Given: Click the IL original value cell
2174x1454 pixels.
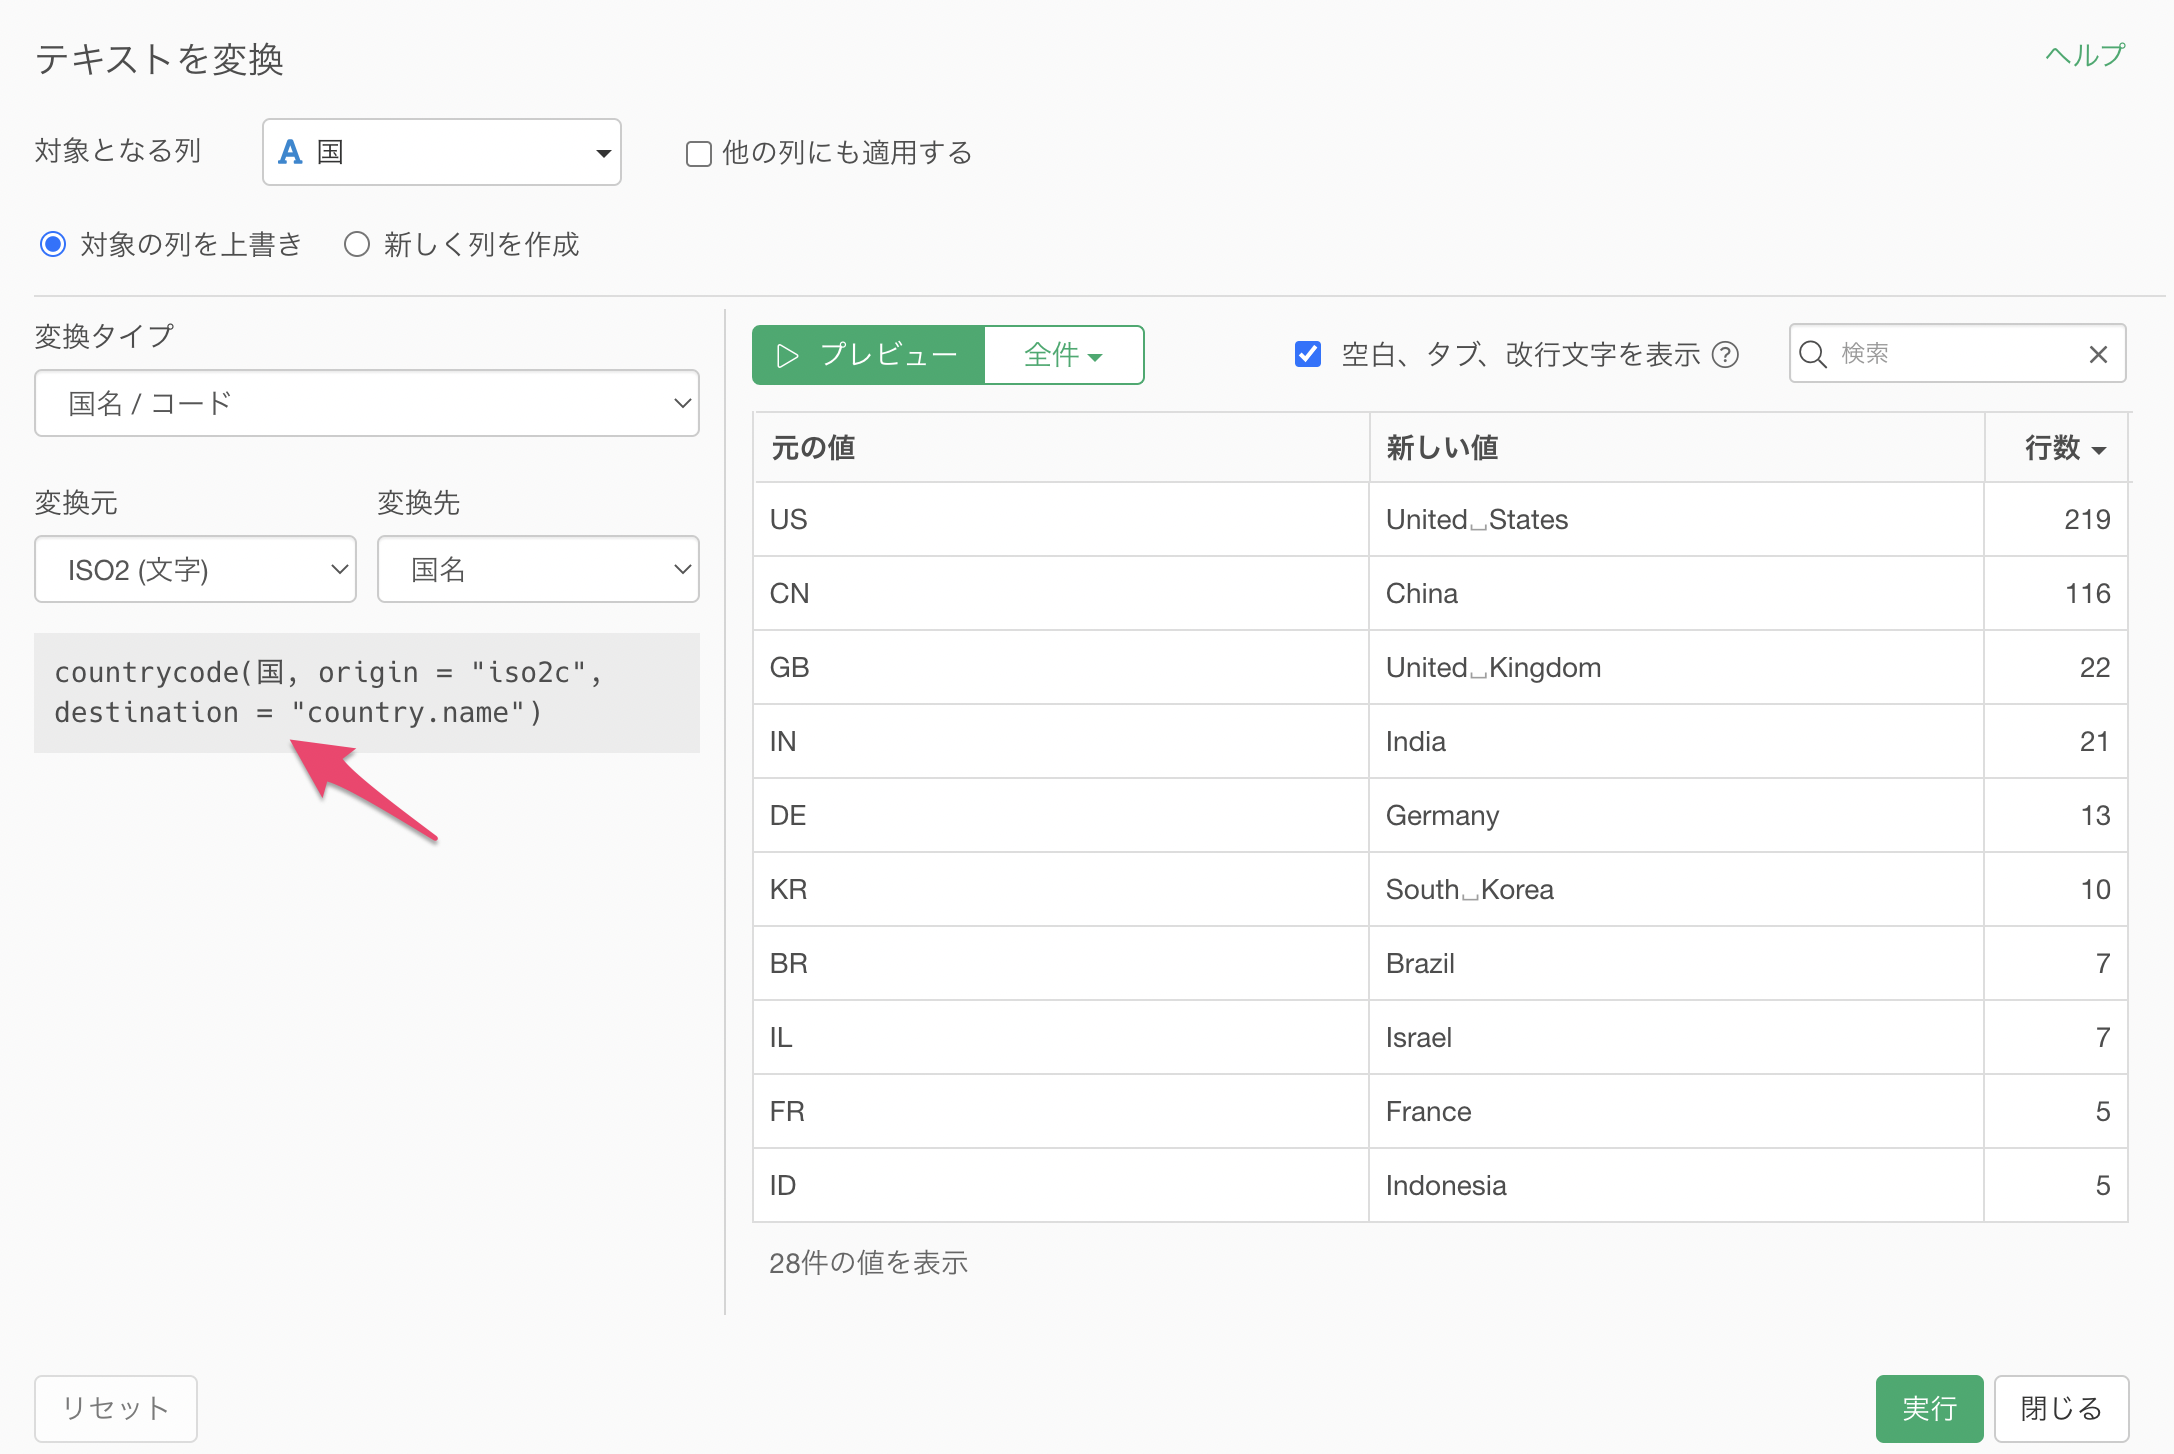Looking at the screenshot, I should 1061,1037.
